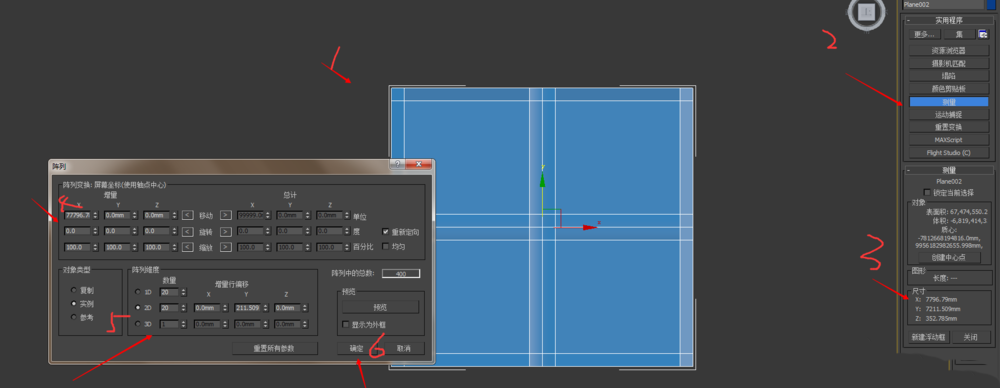This screenshot has height=388, width=1000.
Task: Toggle the 重新定向 checkbox
Action: 386,232
